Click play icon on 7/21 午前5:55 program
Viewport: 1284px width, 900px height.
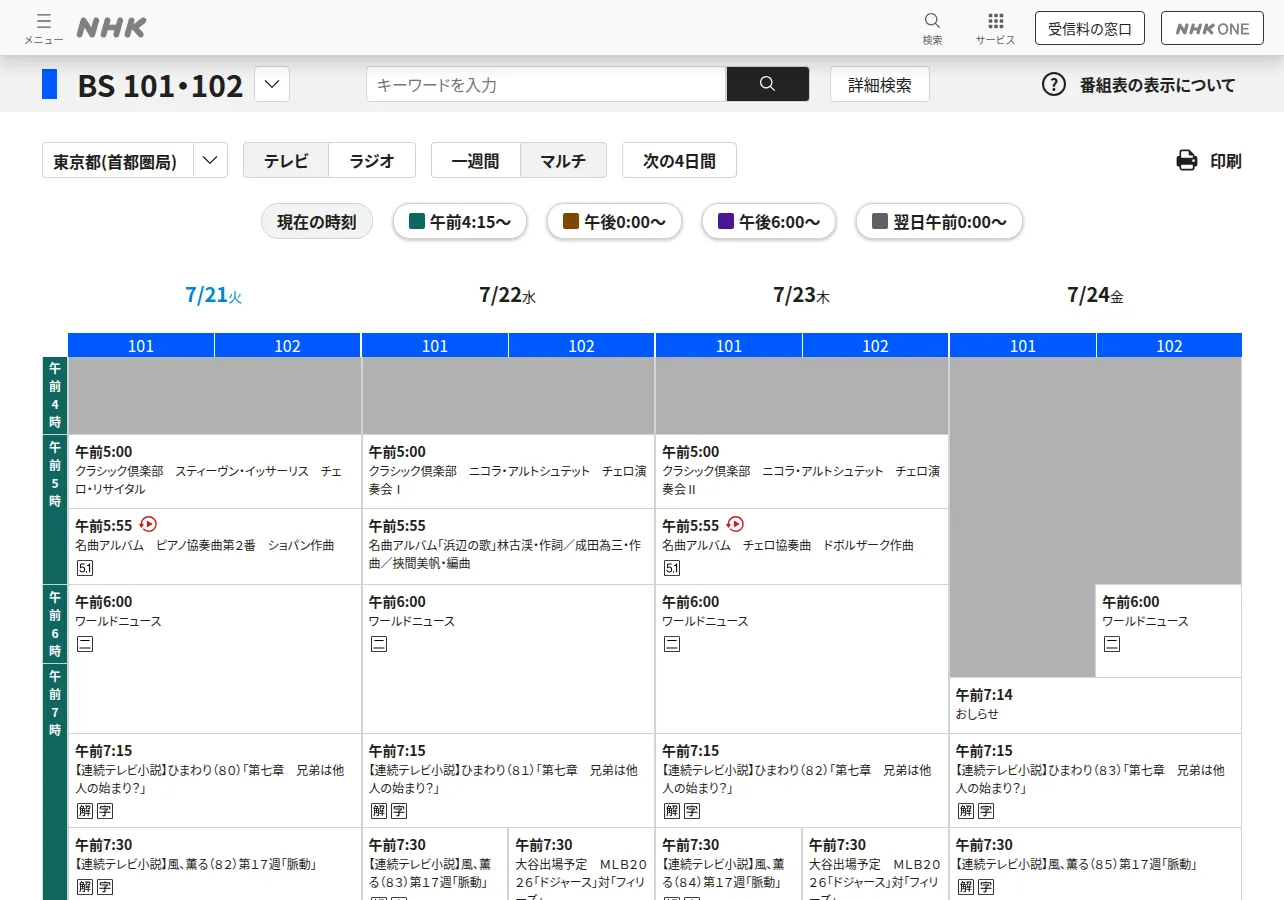[x=149, y=524]
